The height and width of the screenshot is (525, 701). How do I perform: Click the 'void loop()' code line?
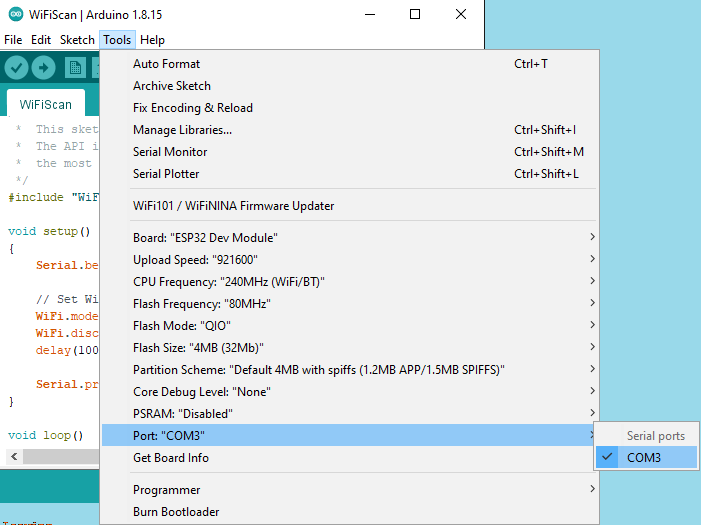click(46, 435)
